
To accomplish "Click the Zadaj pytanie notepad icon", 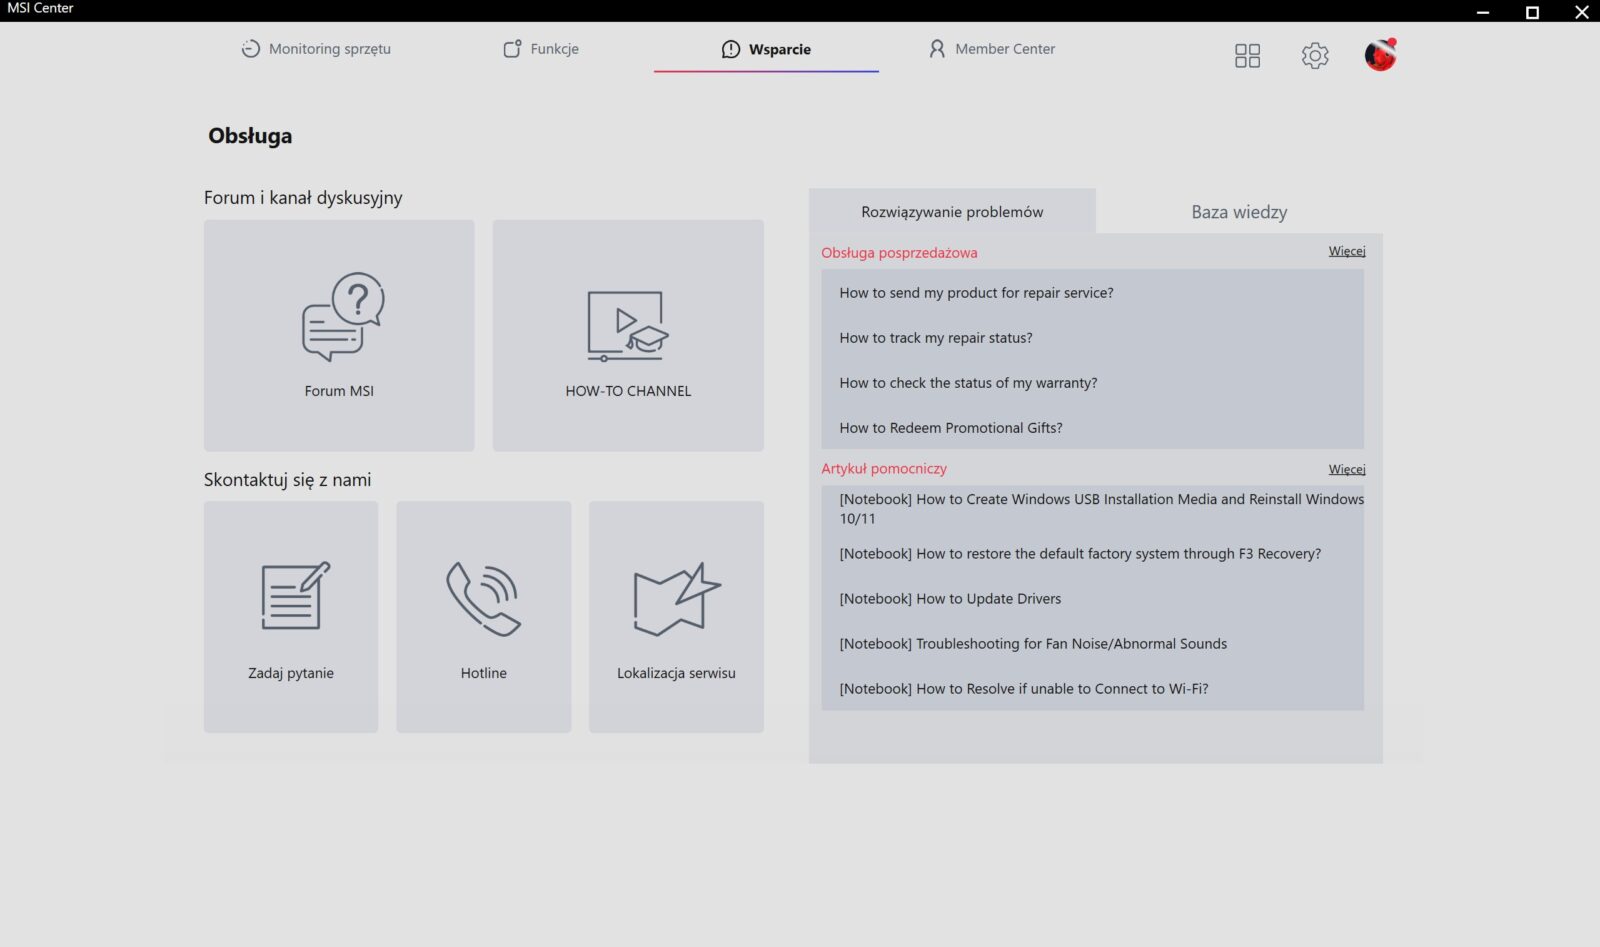I will [x=292, y=596].
